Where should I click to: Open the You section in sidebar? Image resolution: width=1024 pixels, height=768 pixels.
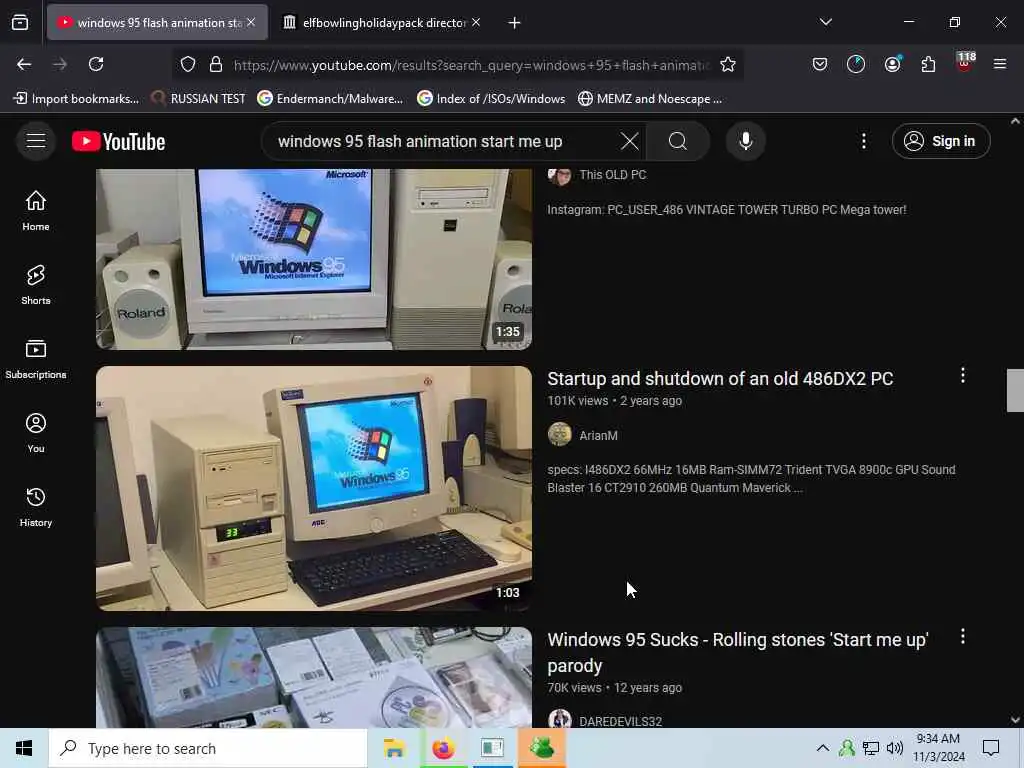tap(36, 432)
